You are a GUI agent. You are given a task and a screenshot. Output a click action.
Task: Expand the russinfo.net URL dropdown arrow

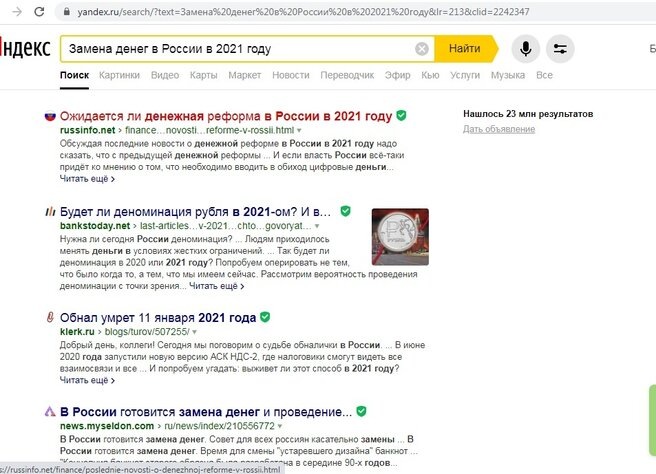tap(299, 131)
